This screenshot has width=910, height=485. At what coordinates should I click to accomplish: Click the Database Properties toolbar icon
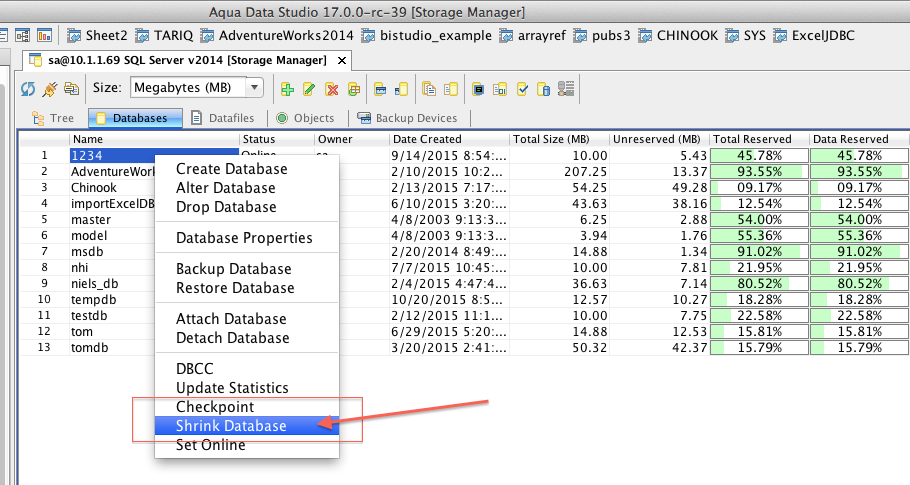coord(354,89)
